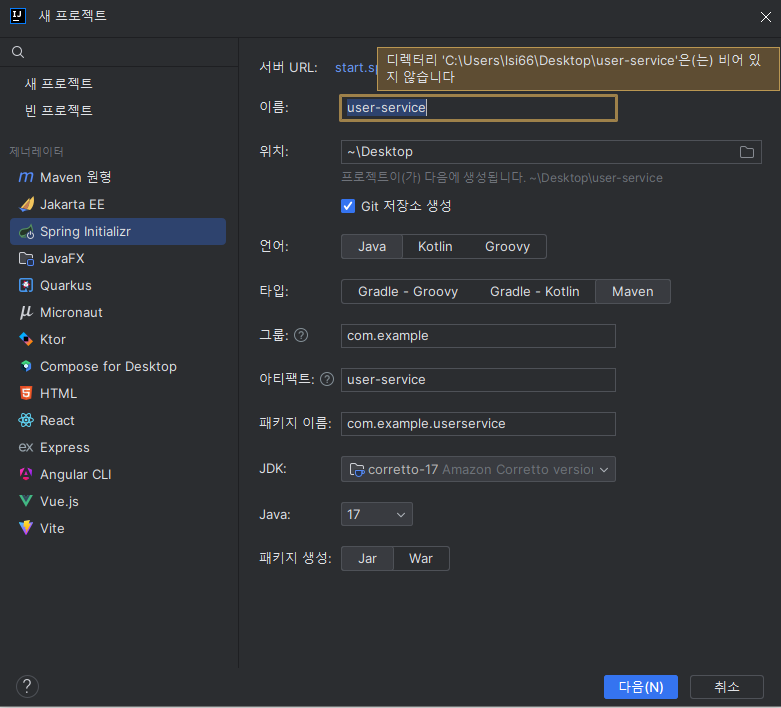
Task: Click the directory not empty warning tooltip
Action: (578, 69)
